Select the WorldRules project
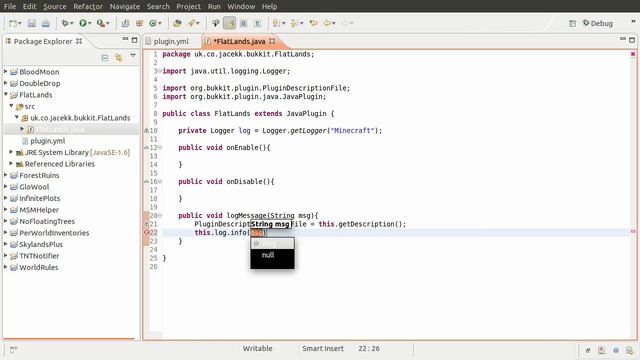This screenshot has height=360, width=640. (38, 267)
